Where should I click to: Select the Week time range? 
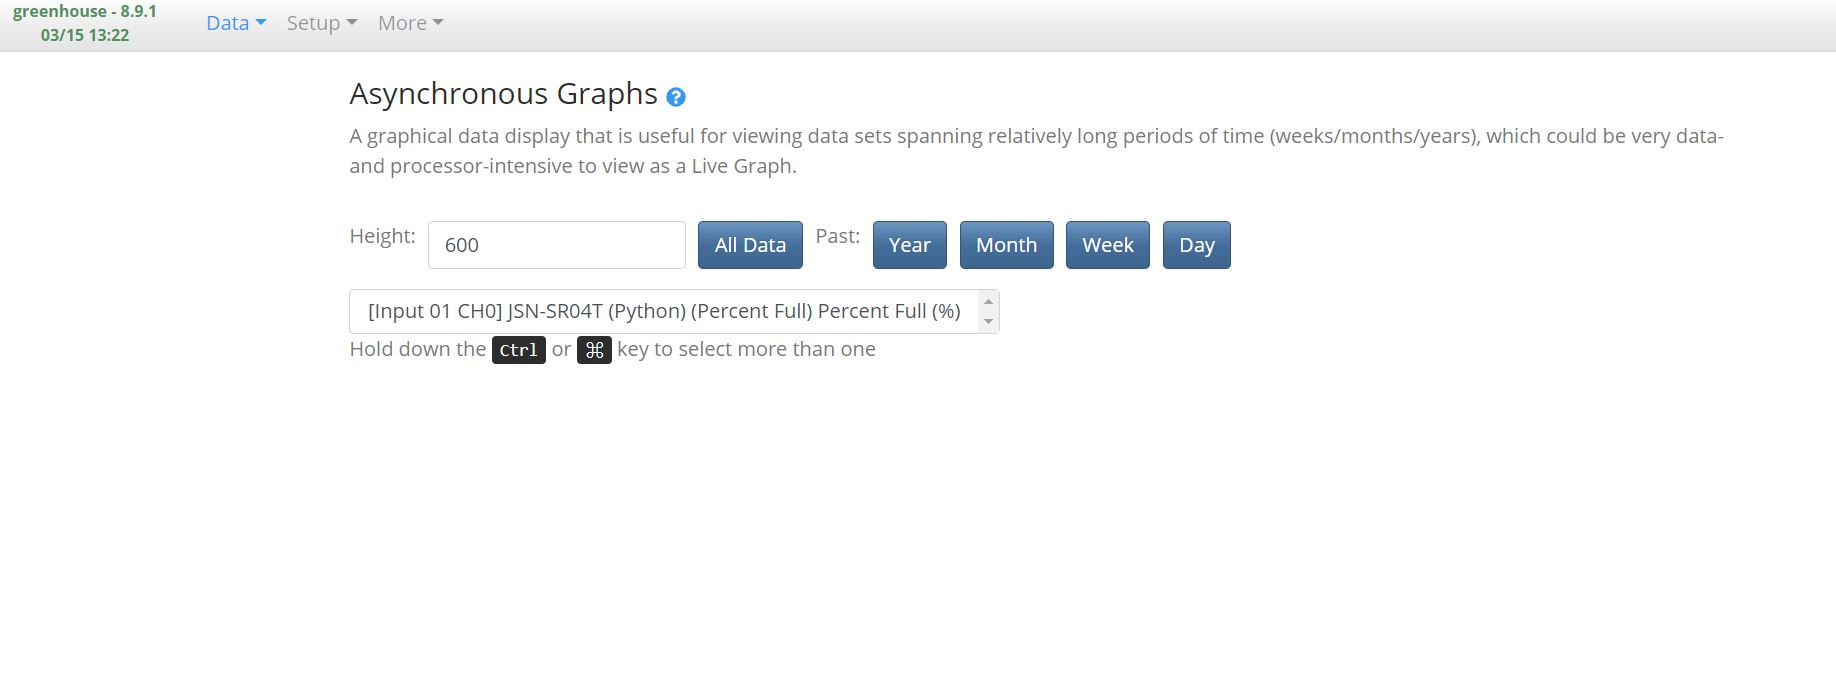pos(1107,244)
